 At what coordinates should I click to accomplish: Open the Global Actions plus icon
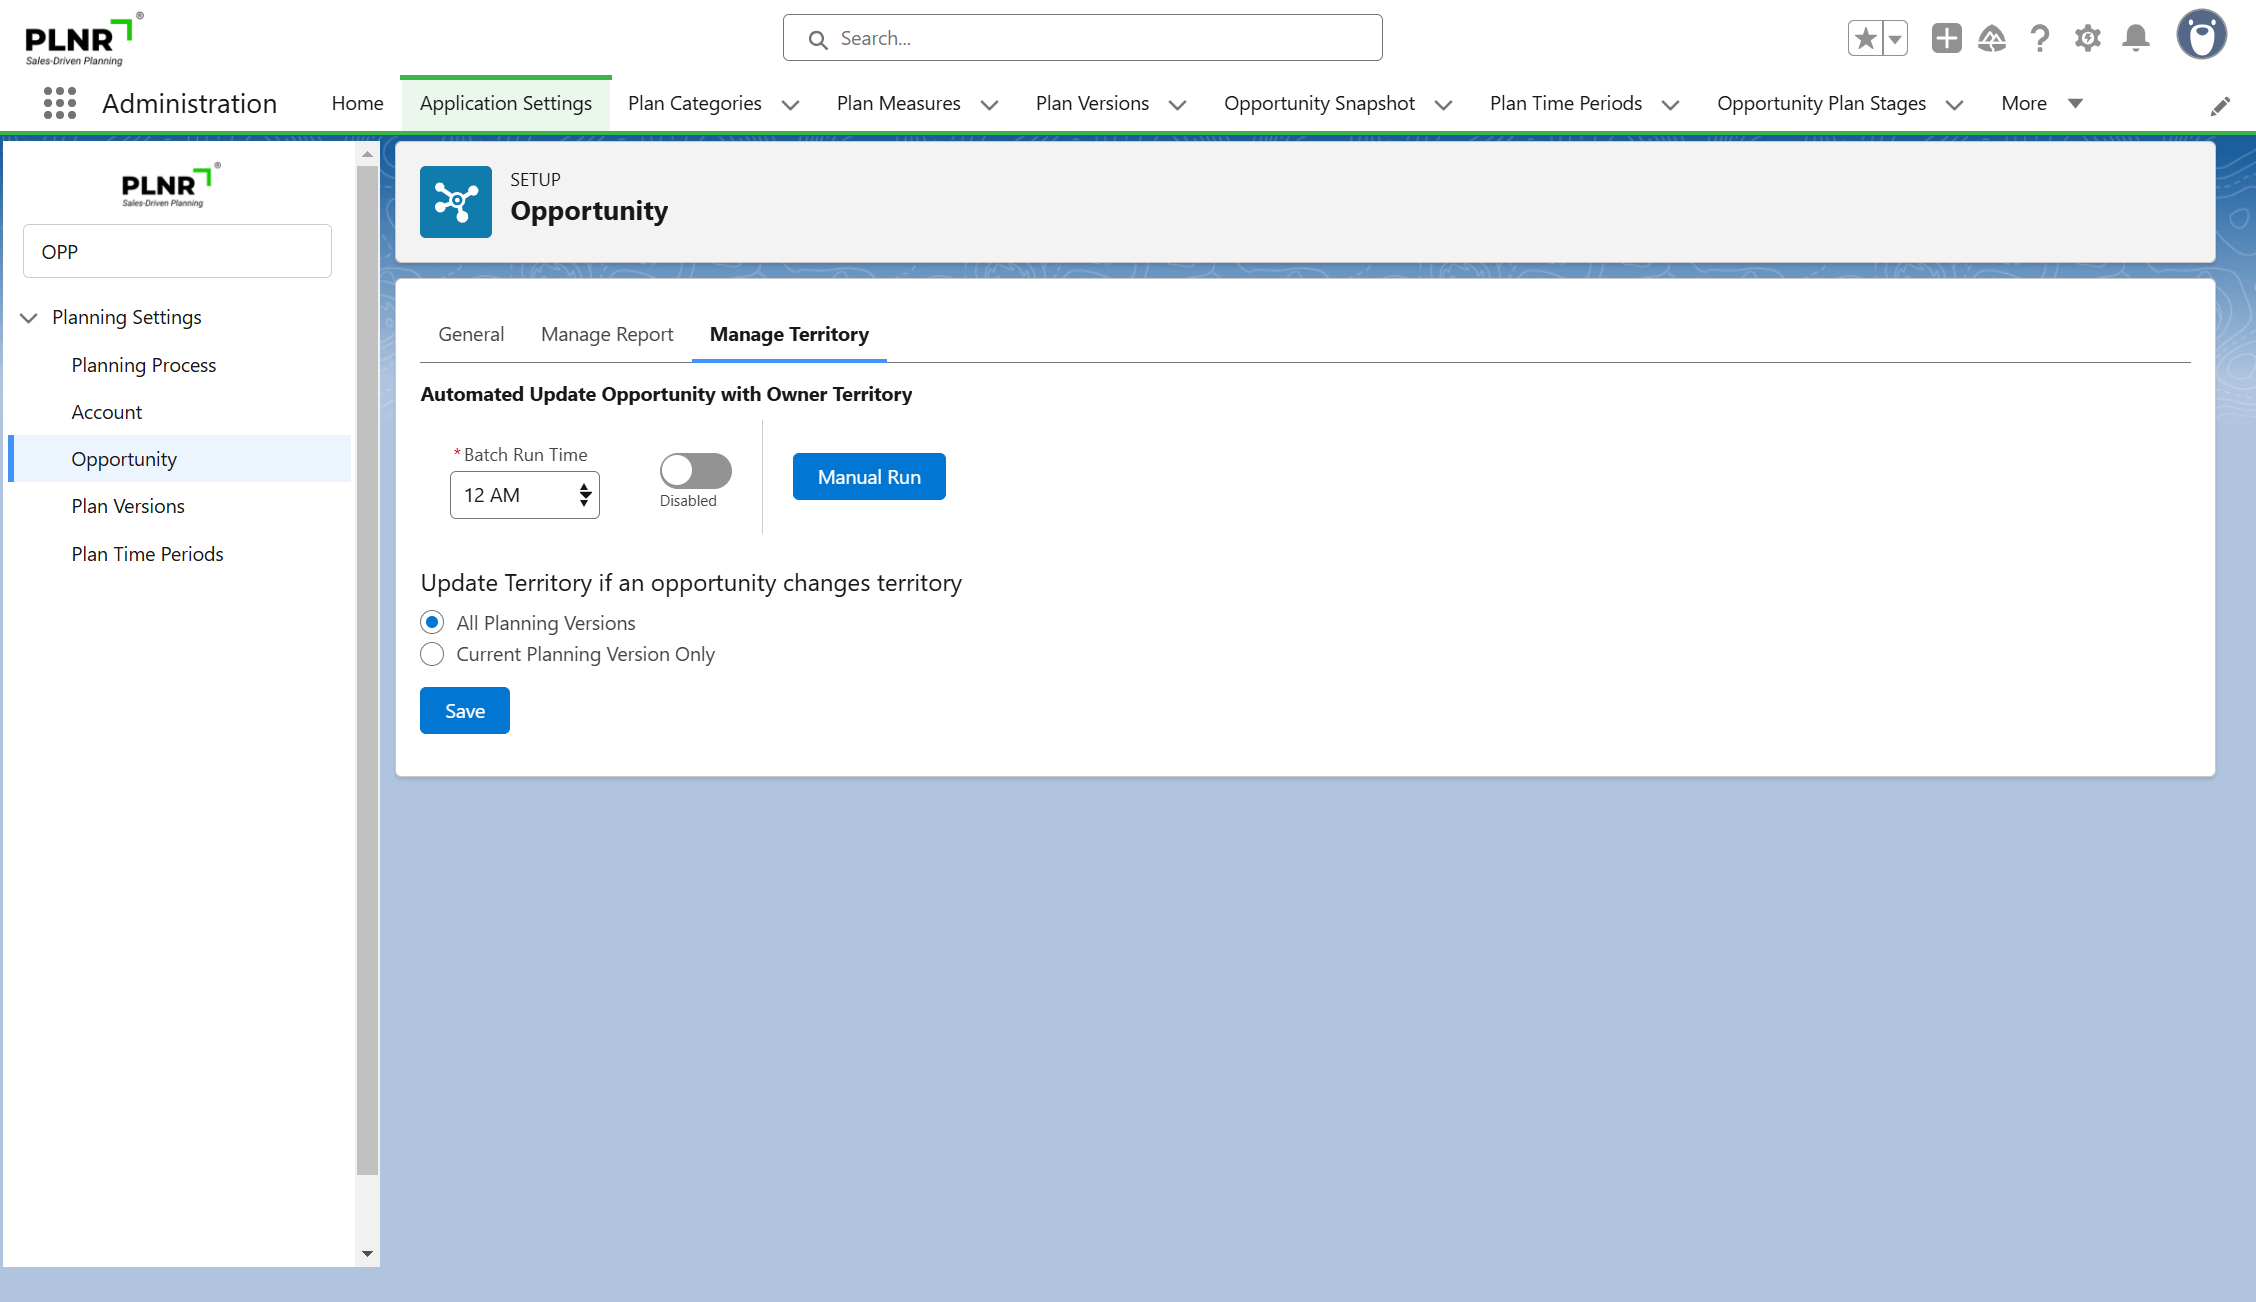1946,39
